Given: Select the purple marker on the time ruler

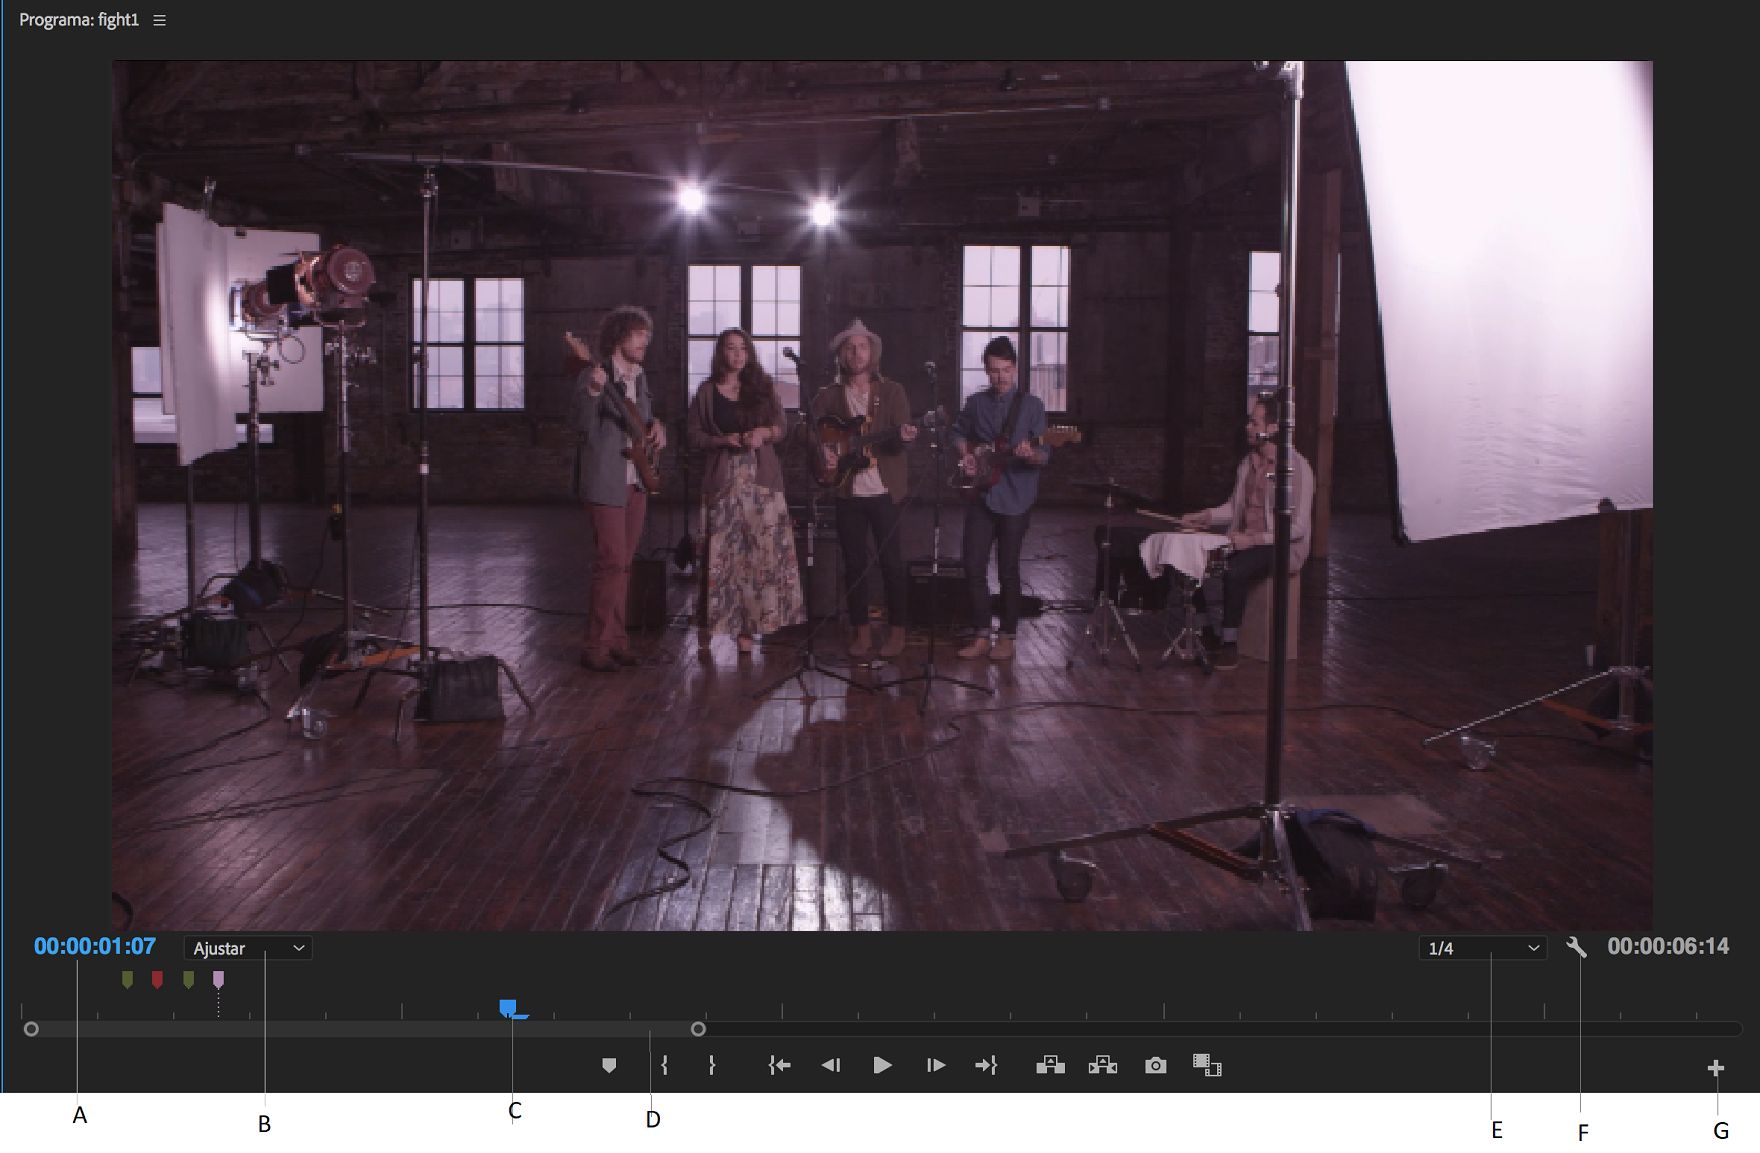Looking at the screenshot, I should (218, 980).
